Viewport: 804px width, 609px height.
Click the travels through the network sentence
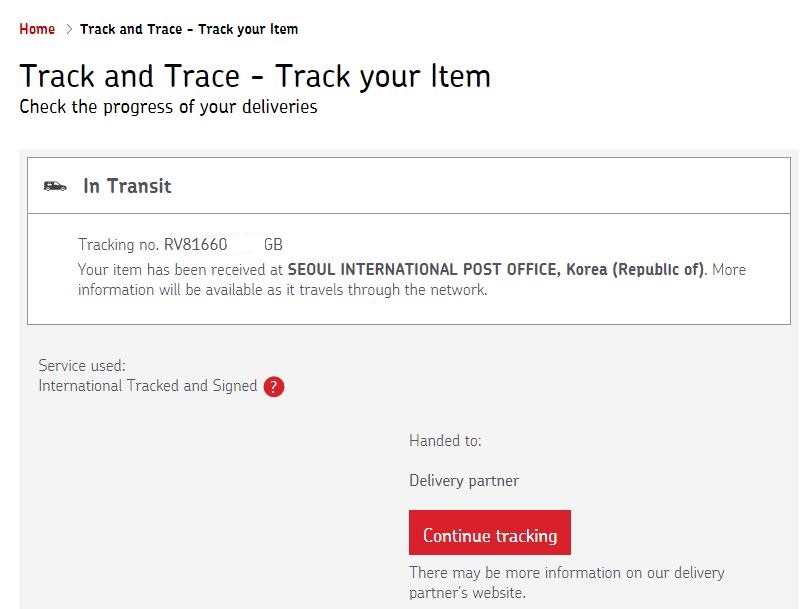point(282,291)
